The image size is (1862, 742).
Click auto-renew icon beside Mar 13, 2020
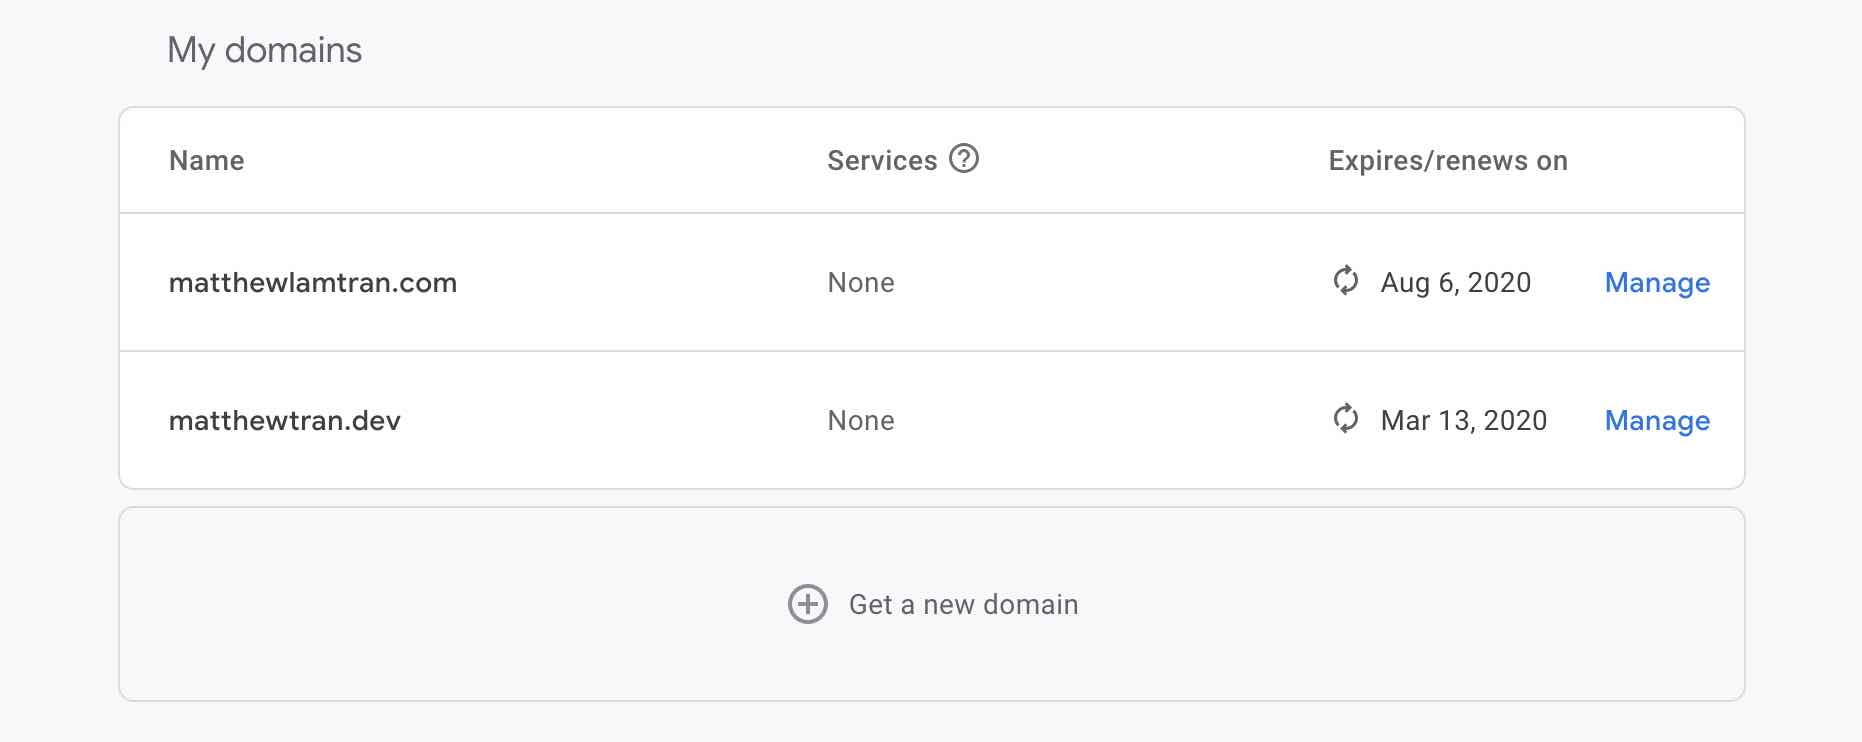pos(1346,419)
